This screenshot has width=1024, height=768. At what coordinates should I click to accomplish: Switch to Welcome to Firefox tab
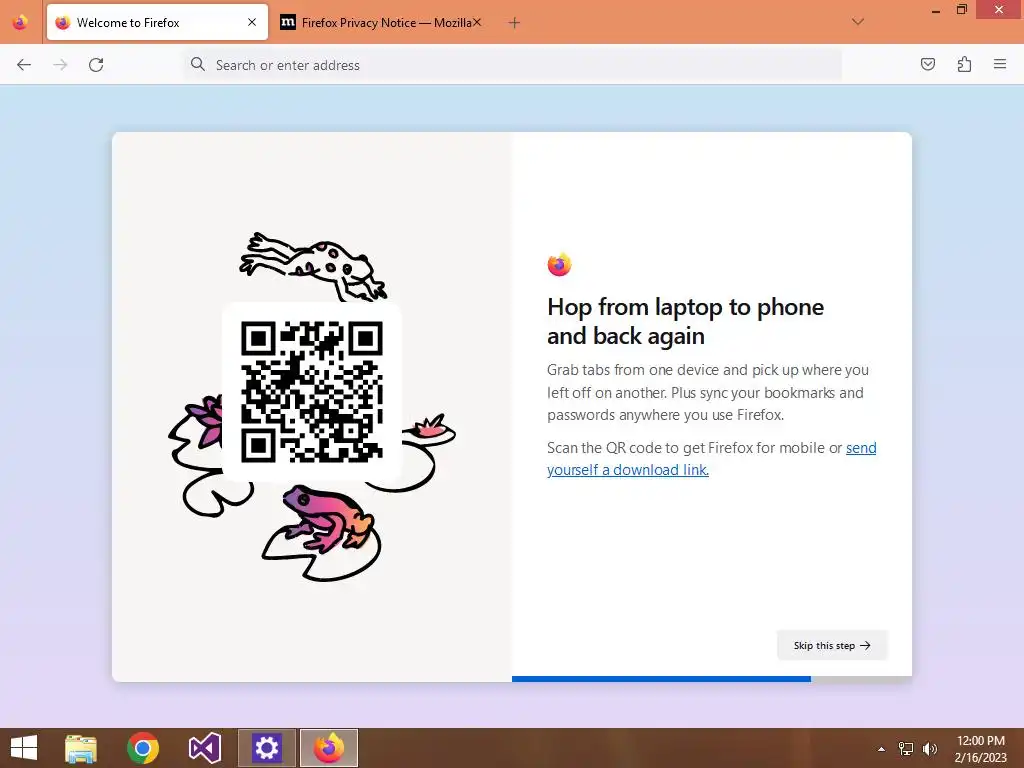coord(157,22)
